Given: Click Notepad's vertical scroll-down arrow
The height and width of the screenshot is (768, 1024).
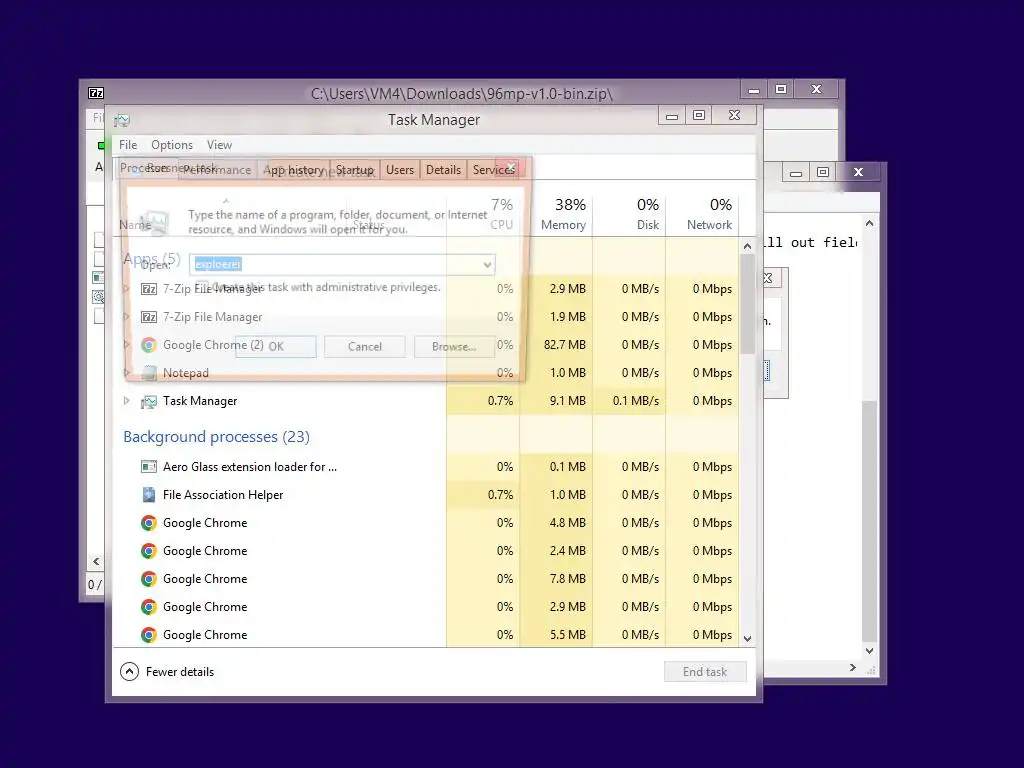Looking at the screenshot, I should [x=869, y=650].
